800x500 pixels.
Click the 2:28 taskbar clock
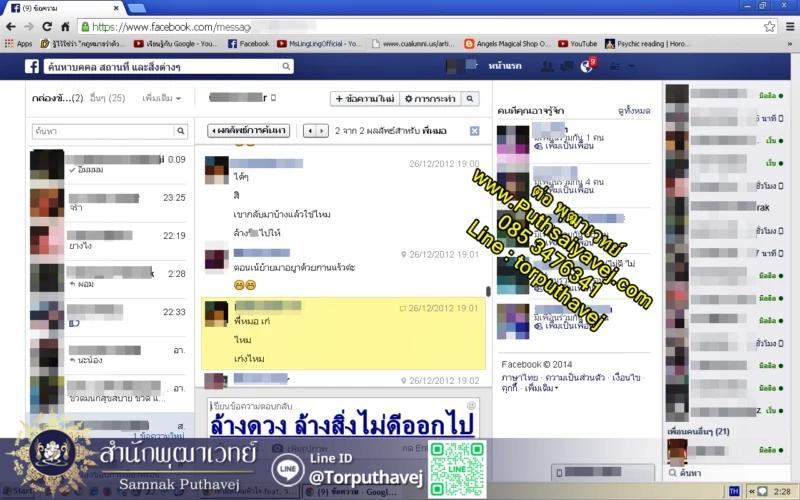tap(782, 491)
